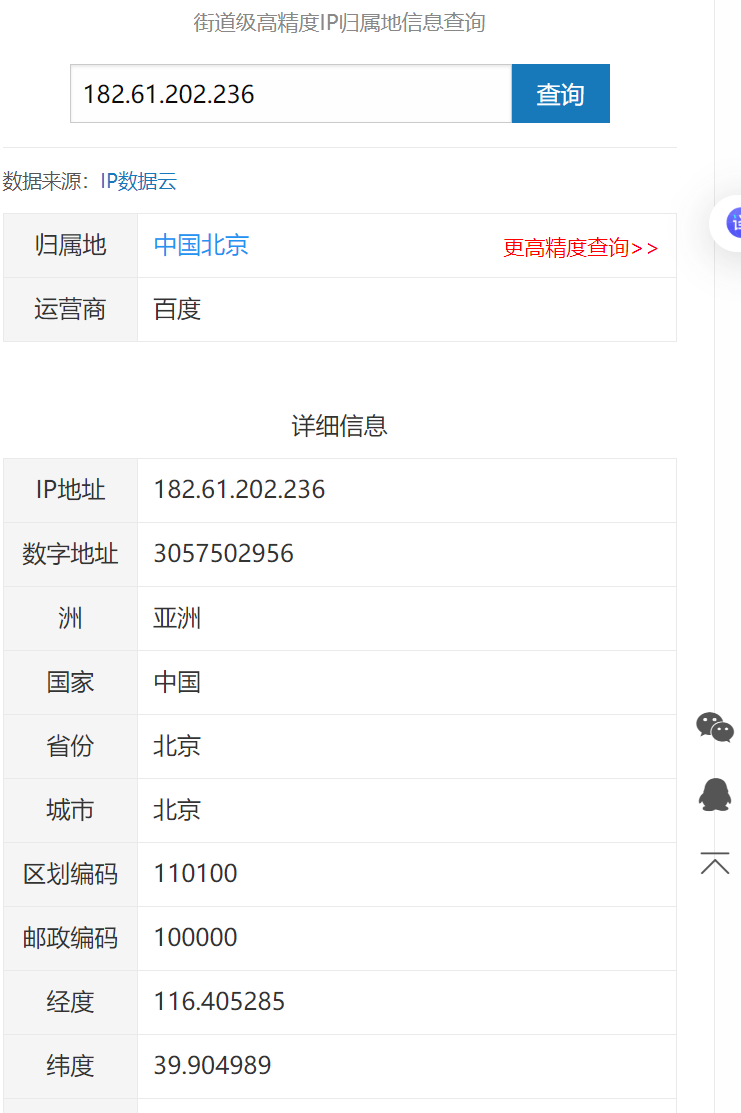The image size is (741, 1113).
Task: Click the 国家 row label
Action: point(70,682)
